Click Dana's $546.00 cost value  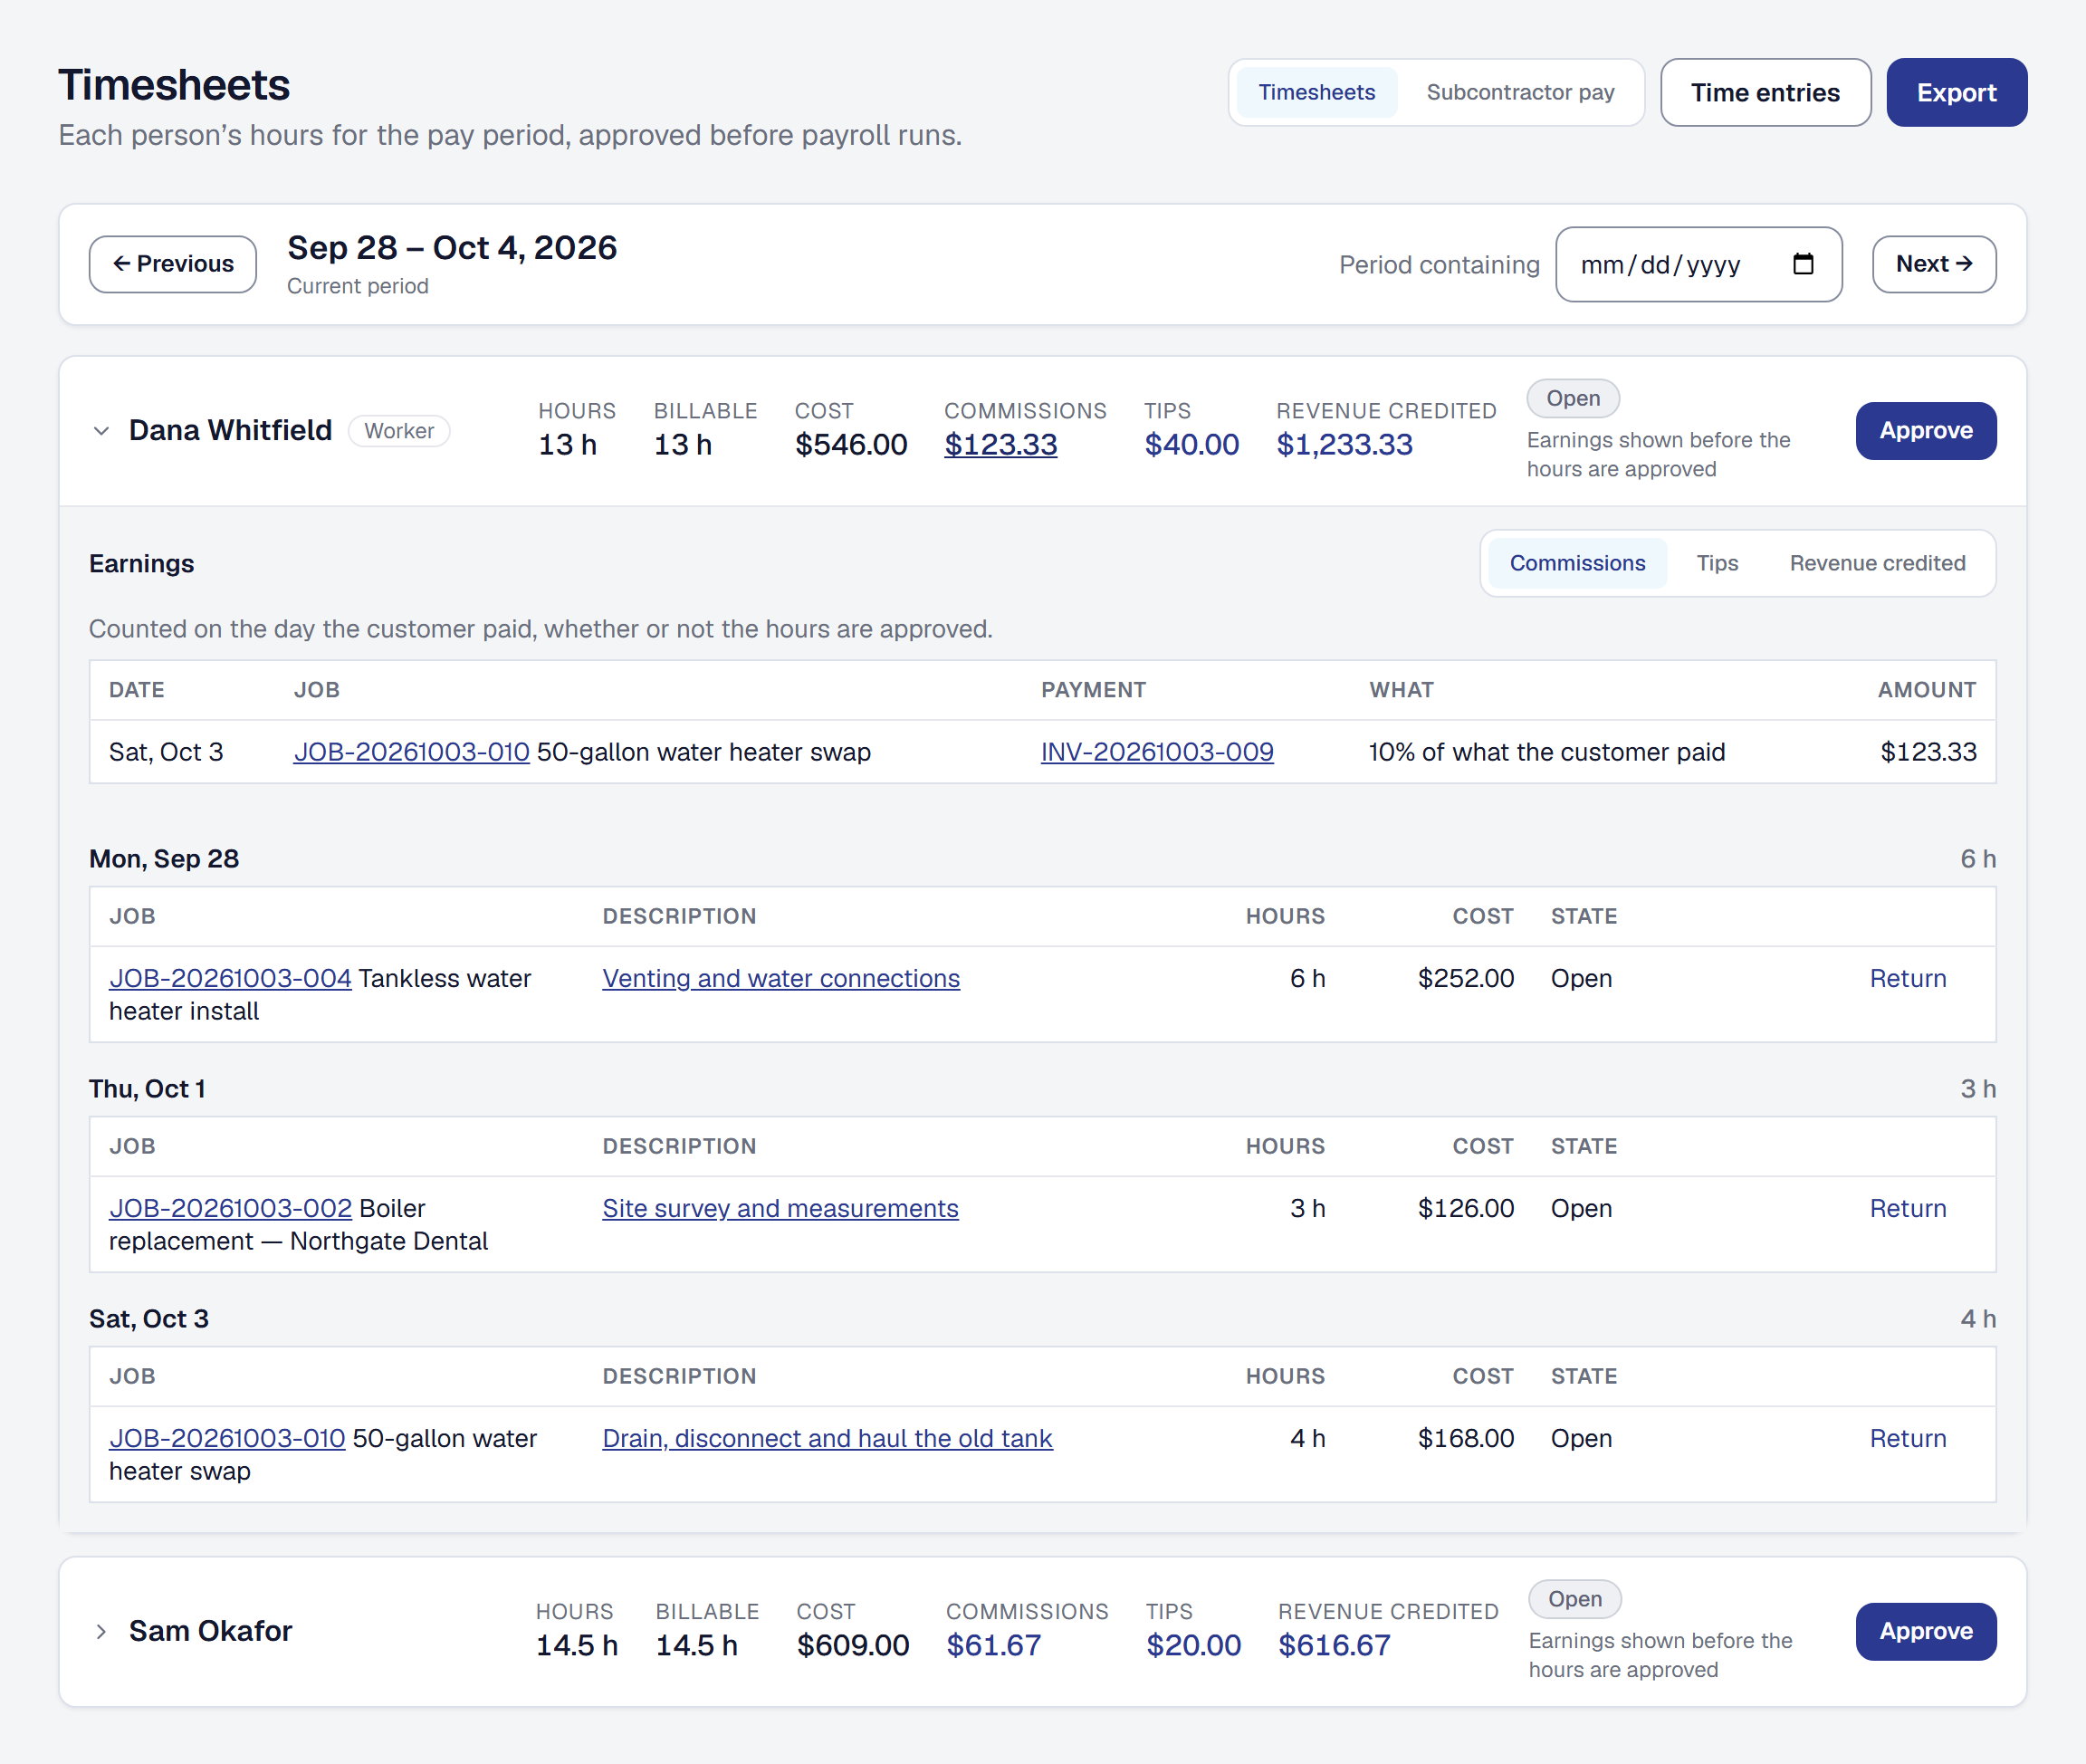coord(851,445)
